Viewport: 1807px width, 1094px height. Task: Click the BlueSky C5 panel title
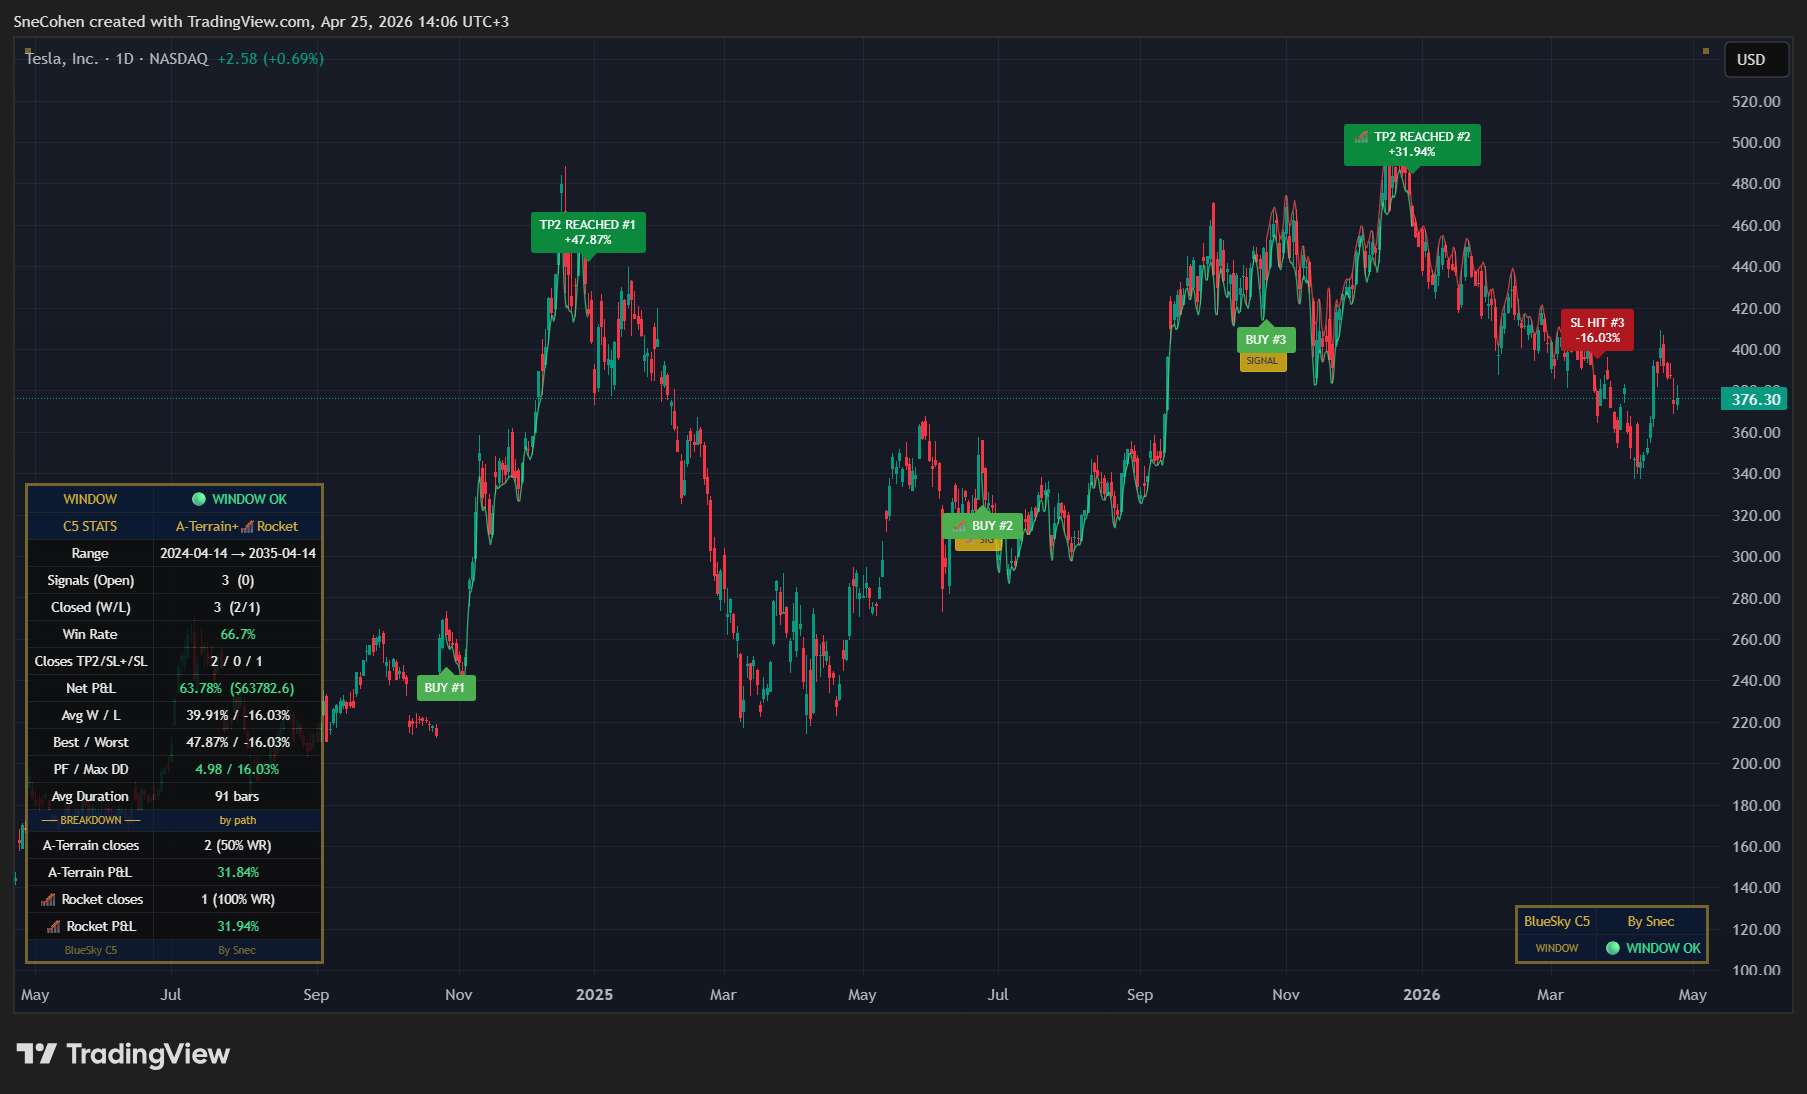1556,920
